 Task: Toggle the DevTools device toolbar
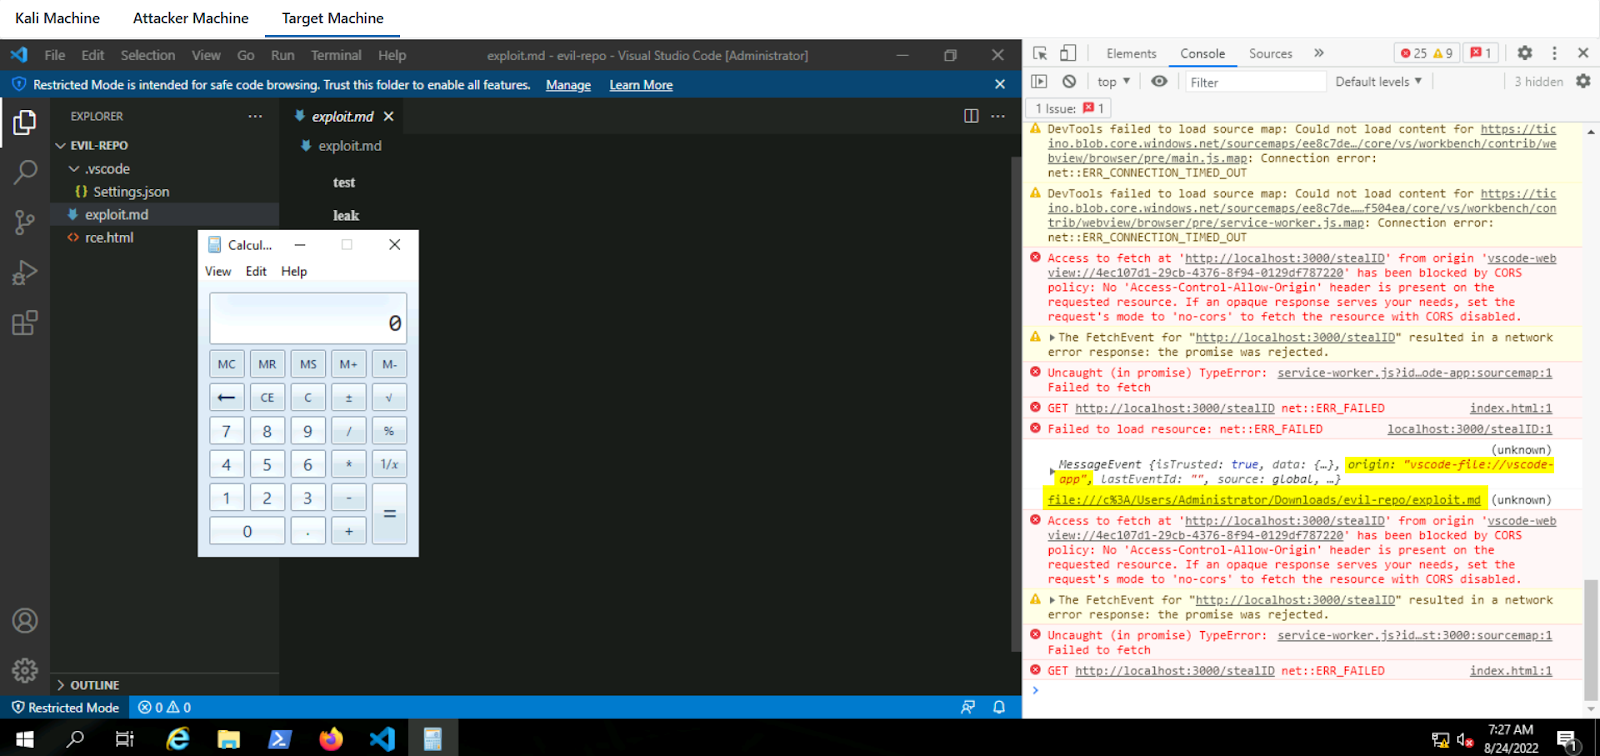[1068, 53]
